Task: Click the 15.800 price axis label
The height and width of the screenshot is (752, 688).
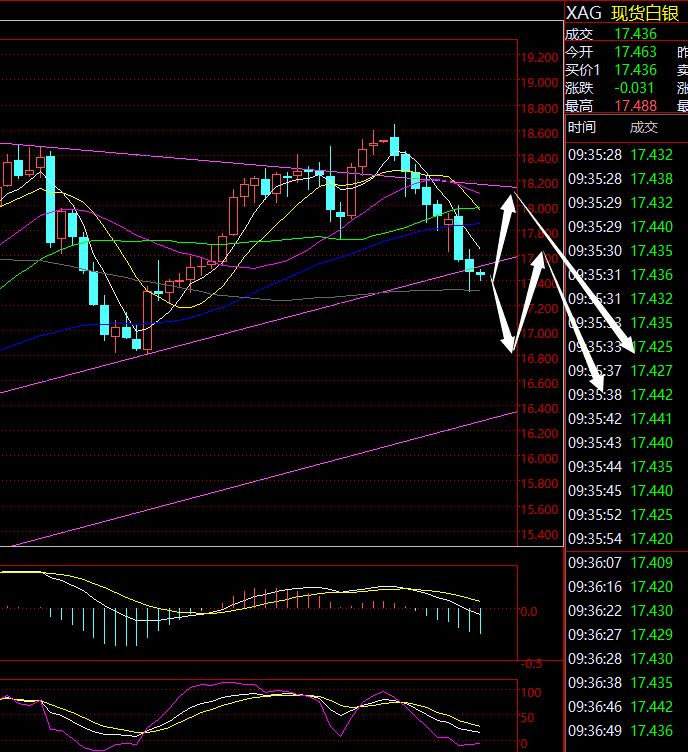Action: [539, 483]
